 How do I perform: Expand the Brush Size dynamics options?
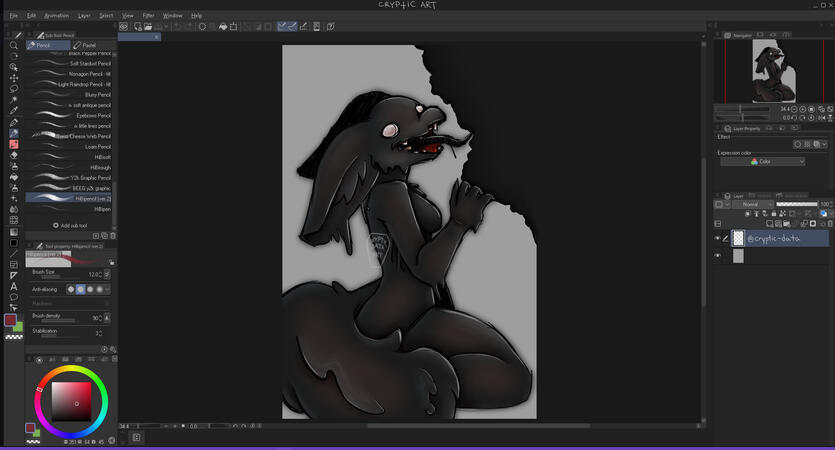(108, 274)
